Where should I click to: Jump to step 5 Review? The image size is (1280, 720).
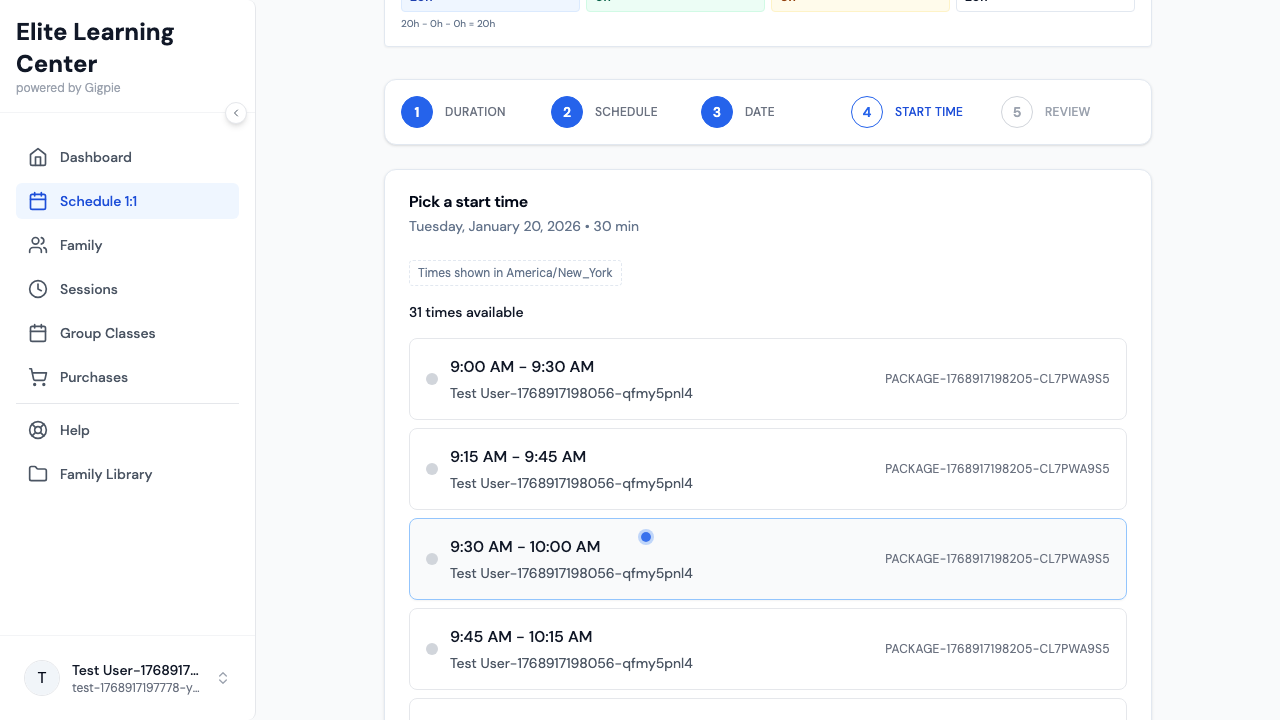(1017, 112)
